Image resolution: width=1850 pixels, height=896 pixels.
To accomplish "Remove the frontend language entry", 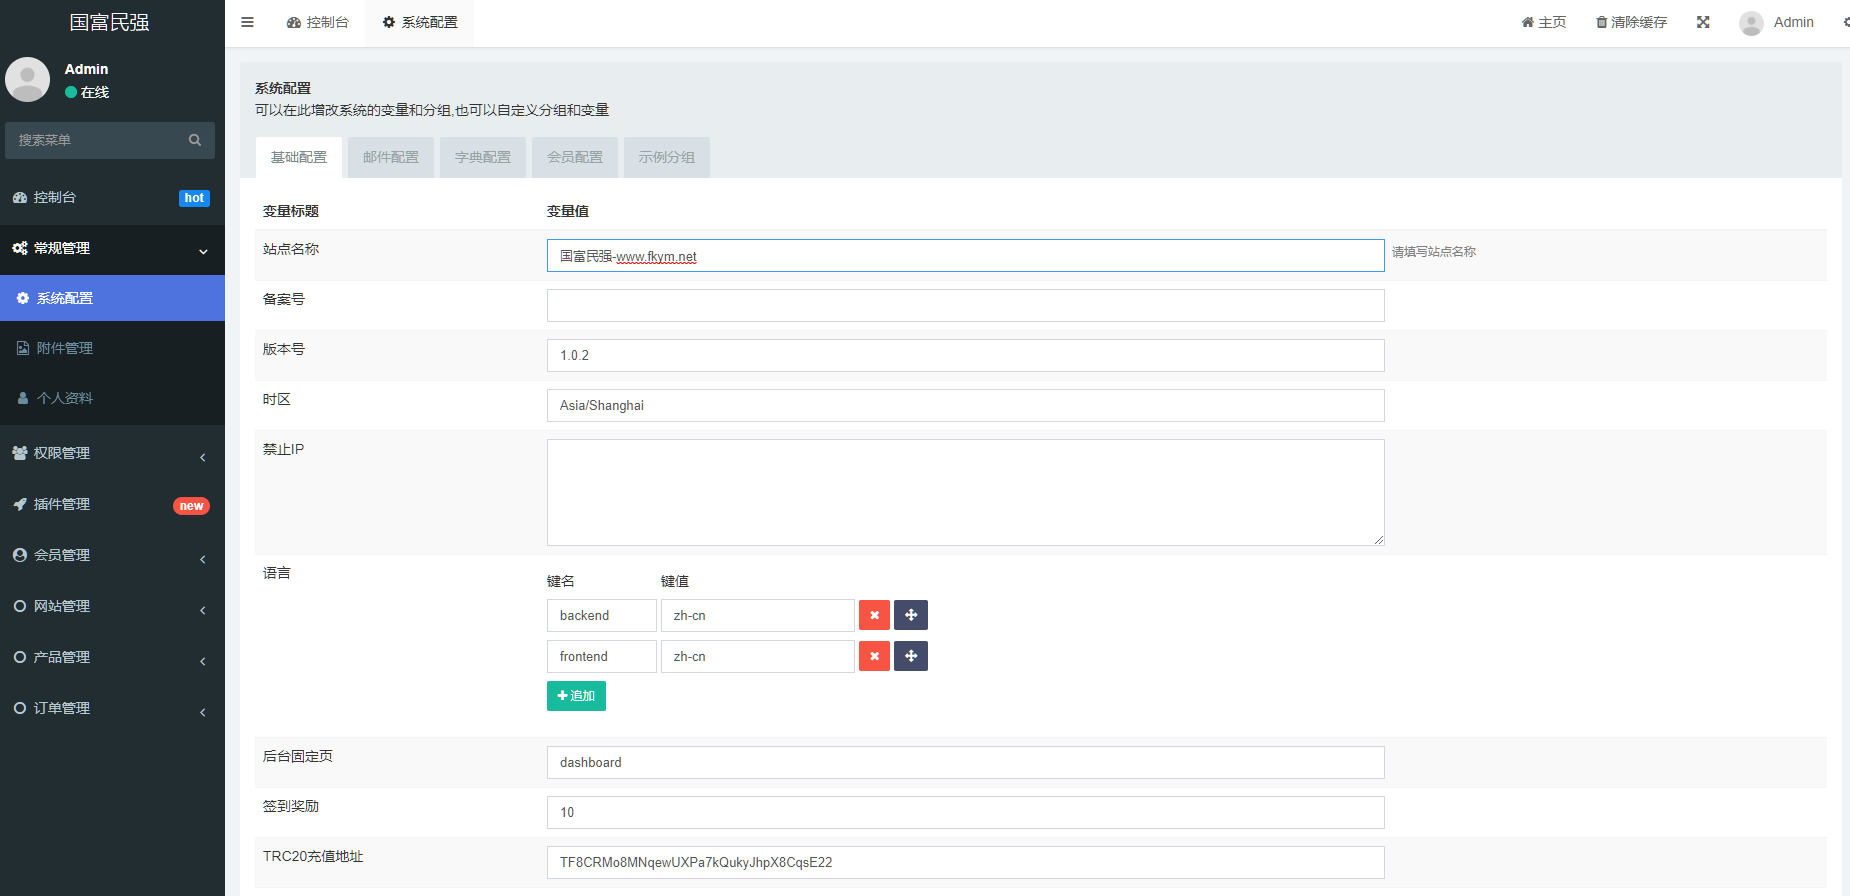I will click(874, 656).
